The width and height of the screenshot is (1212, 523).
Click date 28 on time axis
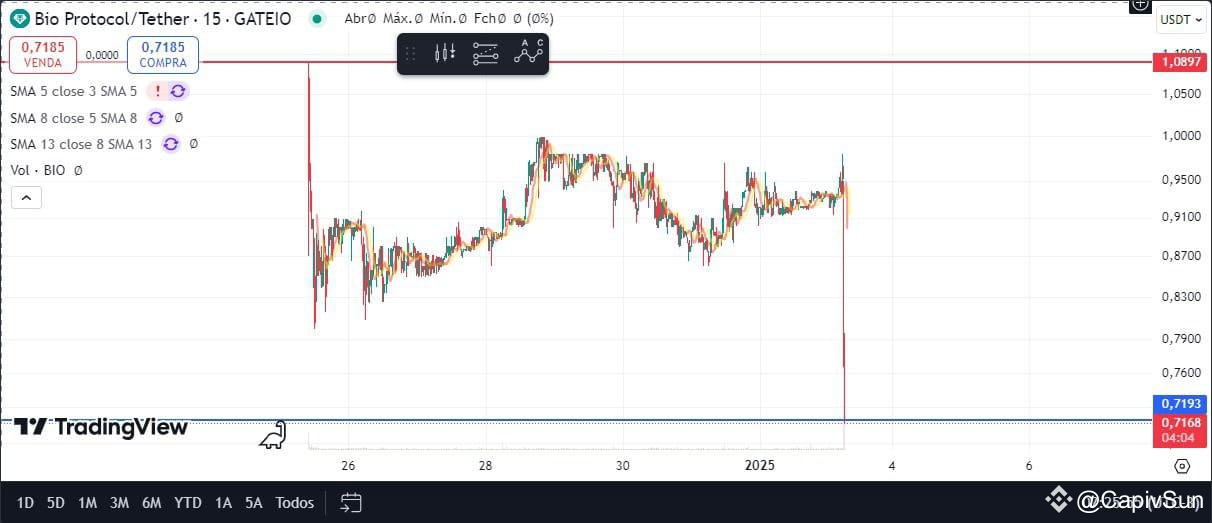coord(485,466)
